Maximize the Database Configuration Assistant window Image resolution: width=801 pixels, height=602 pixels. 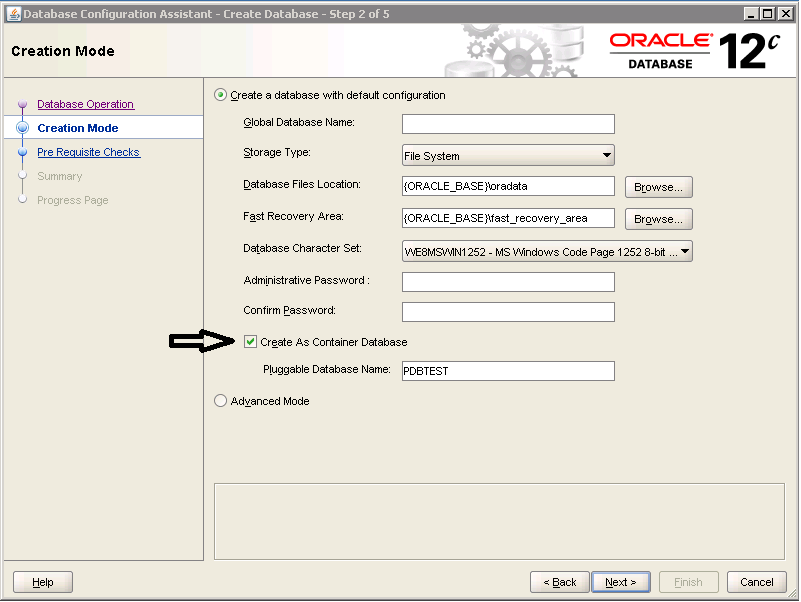[767, 14]
